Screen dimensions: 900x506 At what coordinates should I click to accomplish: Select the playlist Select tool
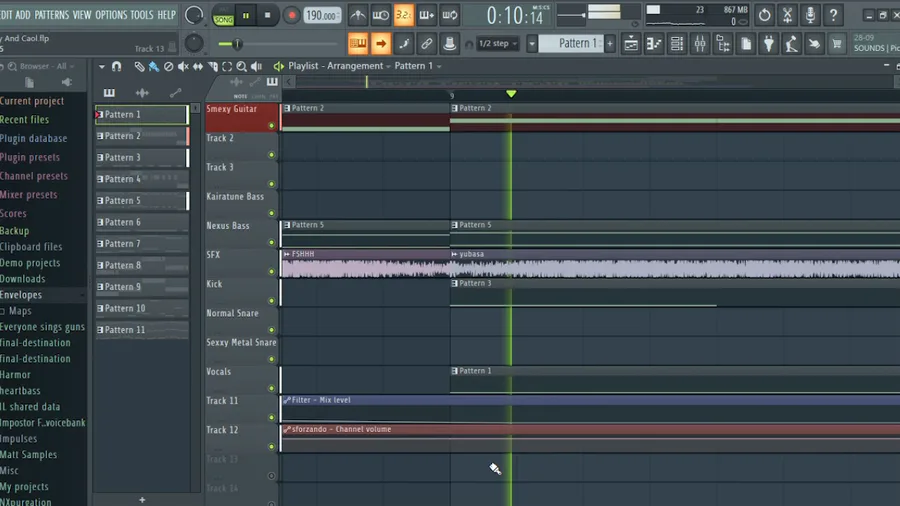coord(227,67)
